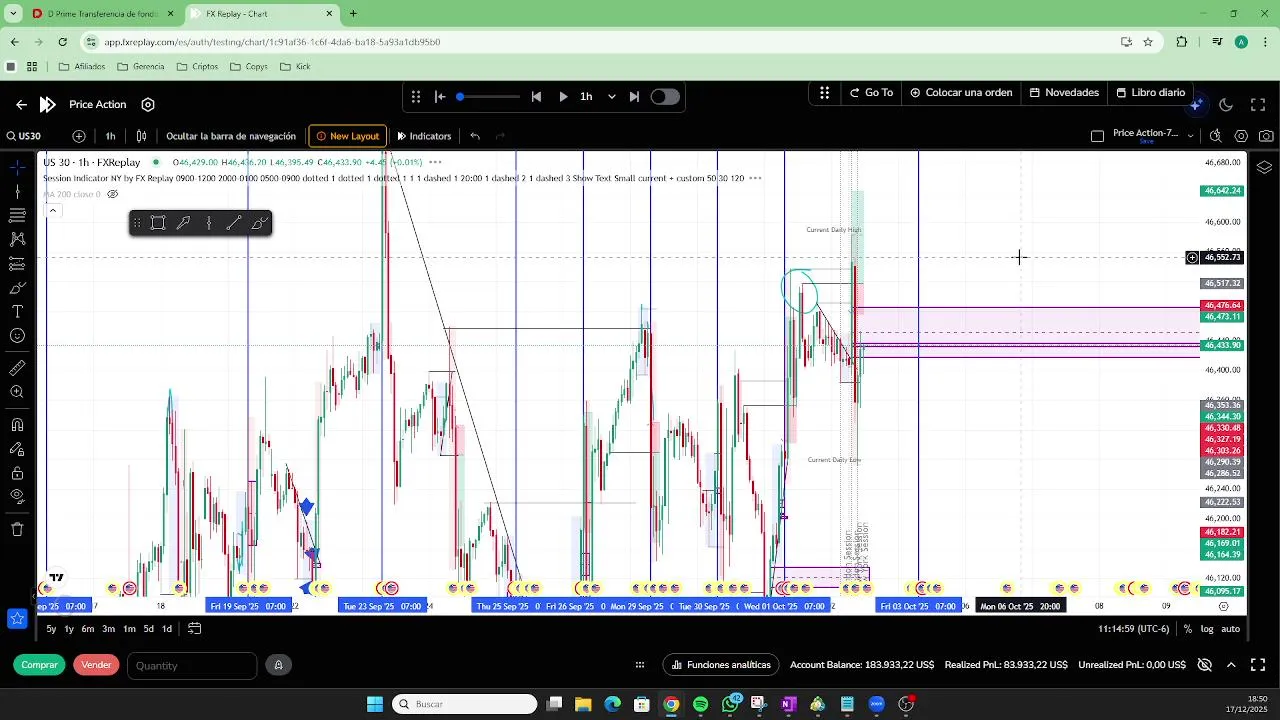This screenshot has height=720, width=1280.
Task: Undo the last chart action
Action: coord(475,136)
